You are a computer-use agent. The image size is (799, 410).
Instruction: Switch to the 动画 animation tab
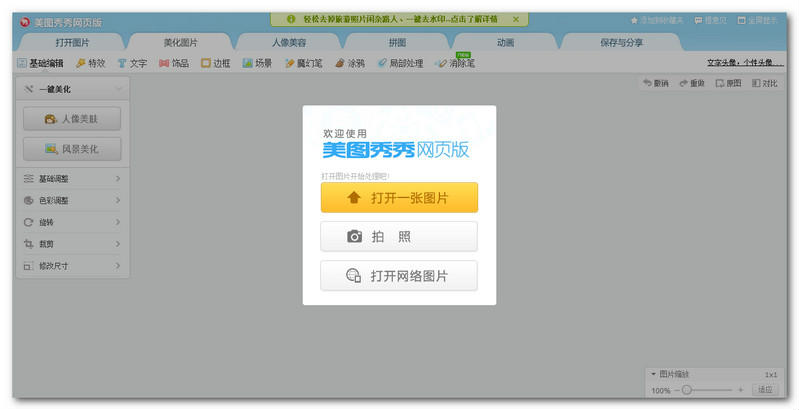pyautogui.click(x=505, y=43)
